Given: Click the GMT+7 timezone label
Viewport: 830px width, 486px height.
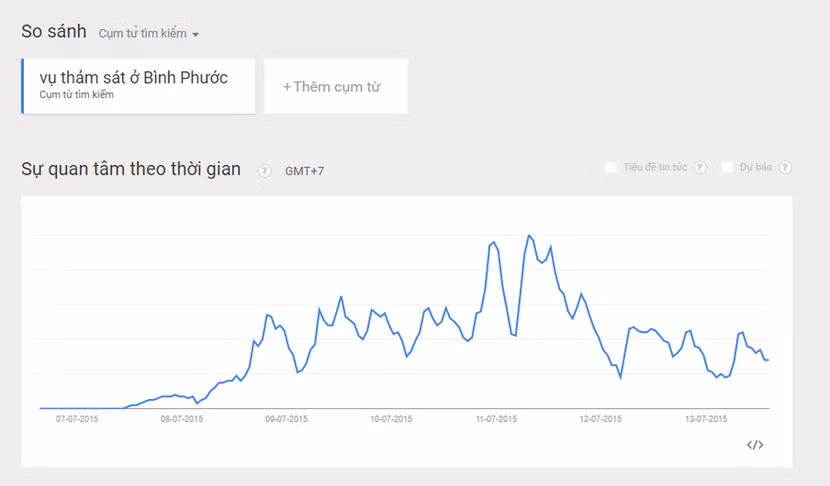Looking at the screenshot, I should coord(304,171).
